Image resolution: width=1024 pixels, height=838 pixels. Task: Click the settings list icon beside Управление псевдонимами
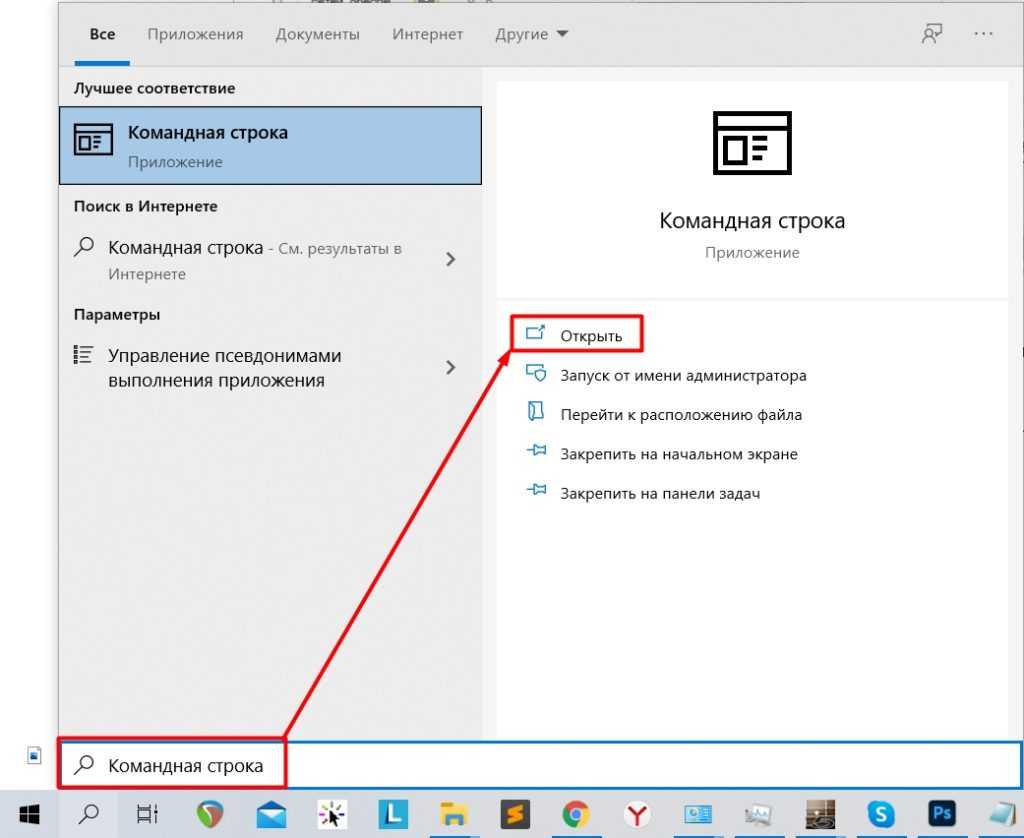pyautogui.click(x=83, y=355)
